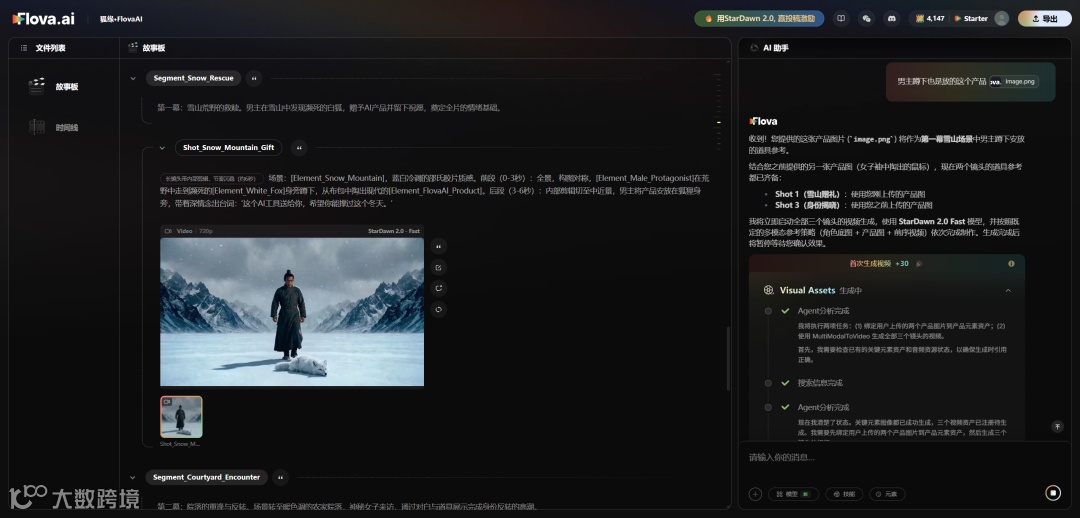Click the minimap outline marker on storyboard

click(718, 123)
